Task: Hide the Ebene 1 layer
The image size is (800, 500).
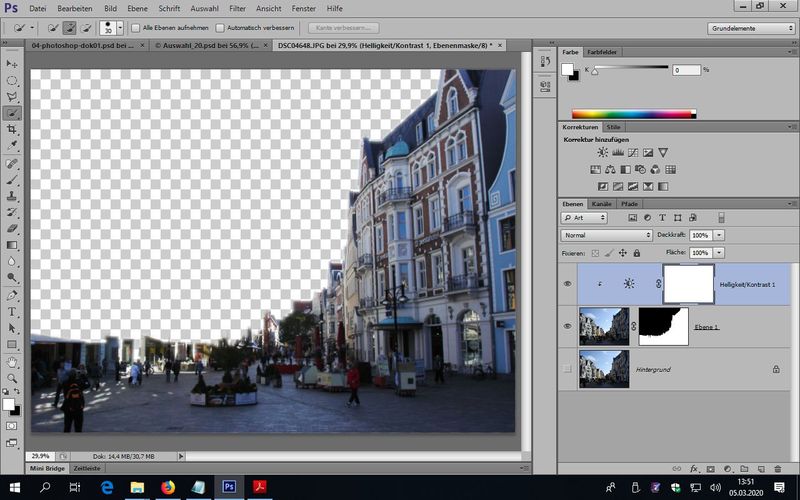Action: point(568,326)
